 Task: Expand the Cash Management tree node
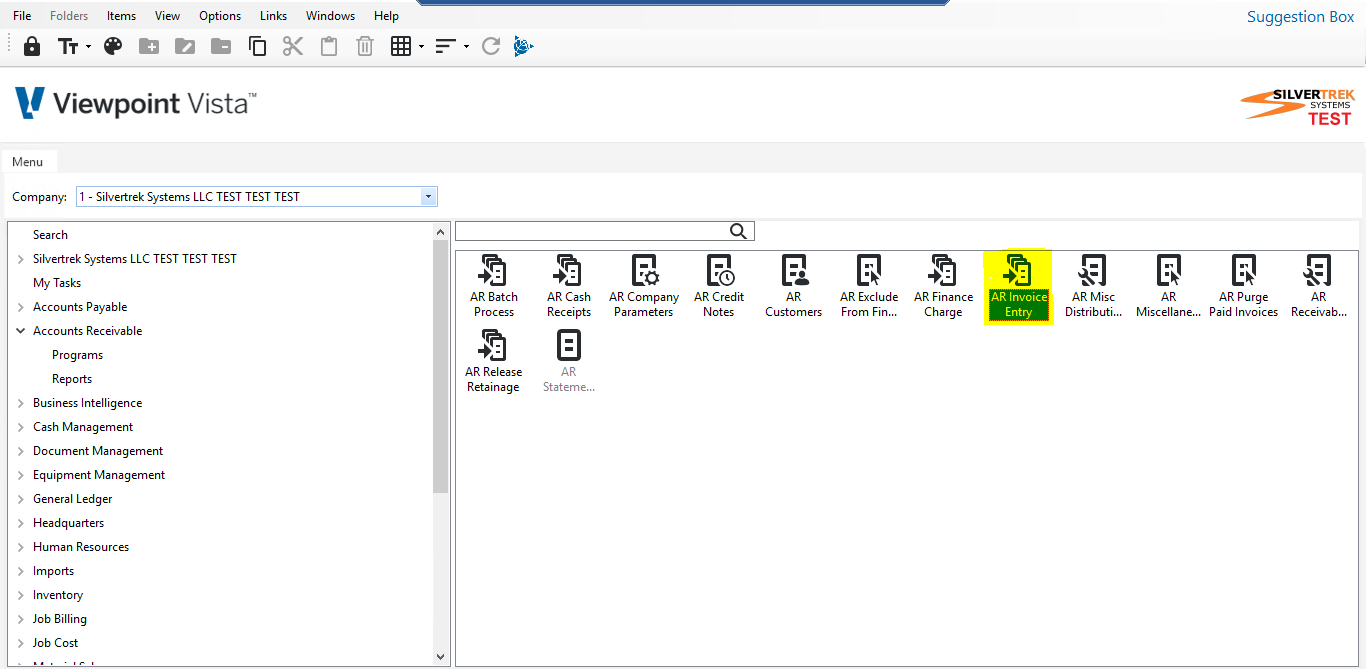[21, 427]
